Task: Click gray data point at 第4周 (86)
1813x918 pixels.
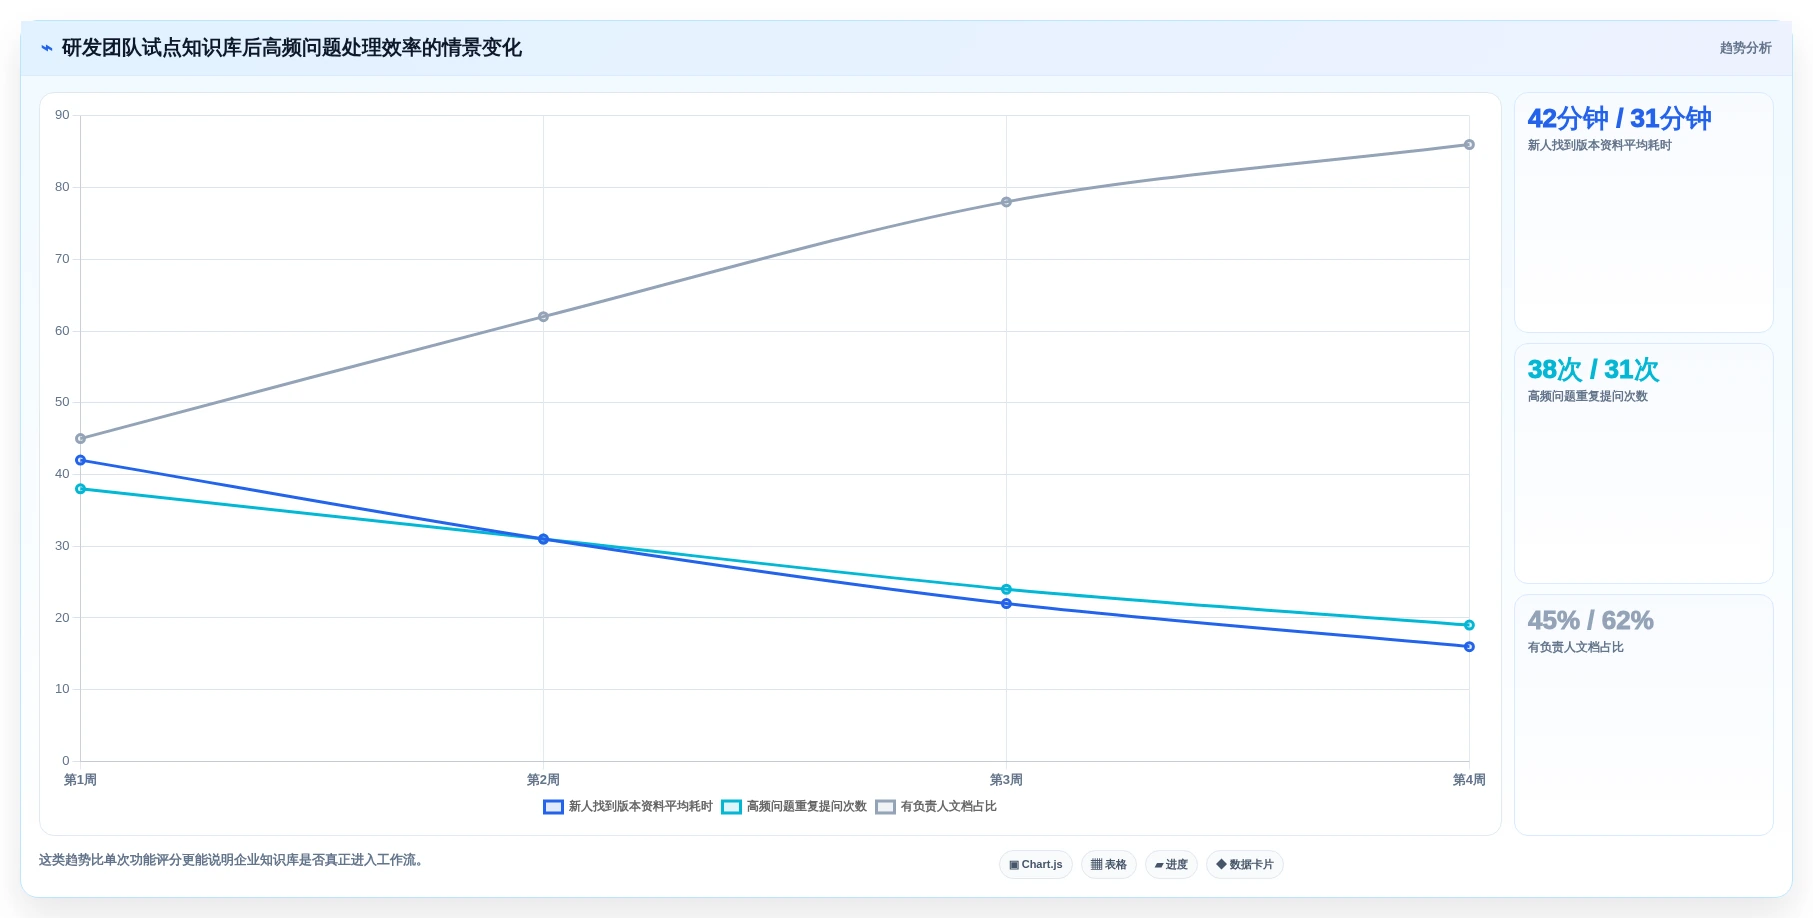Action: tap(1469, 145)
